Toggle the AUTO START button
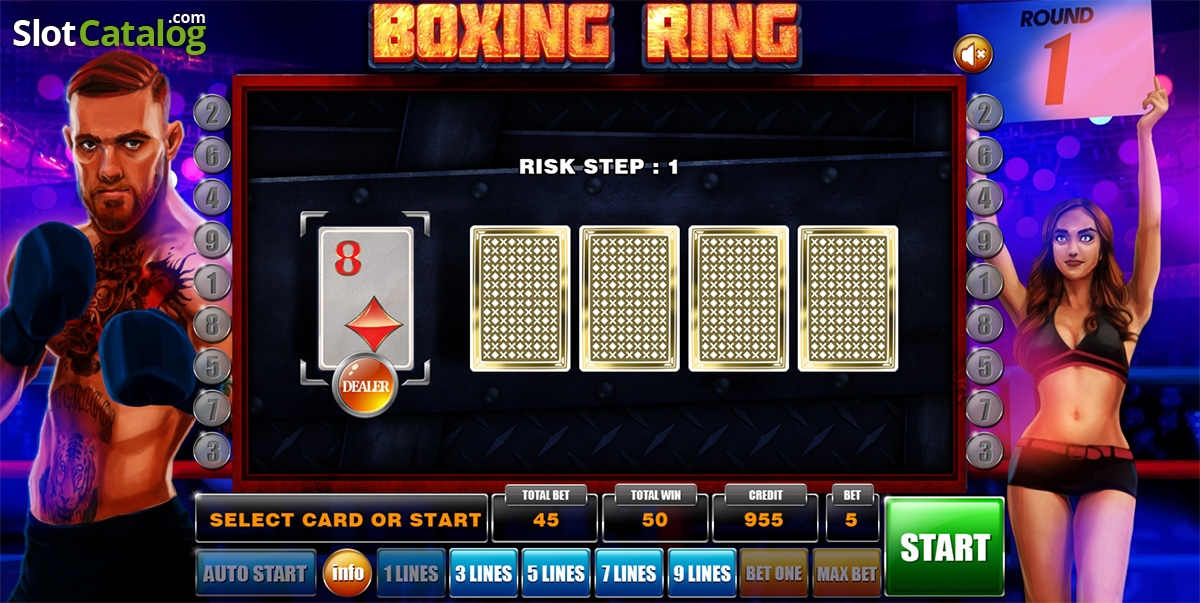The image size is (1200, 603). pos(256,574)
